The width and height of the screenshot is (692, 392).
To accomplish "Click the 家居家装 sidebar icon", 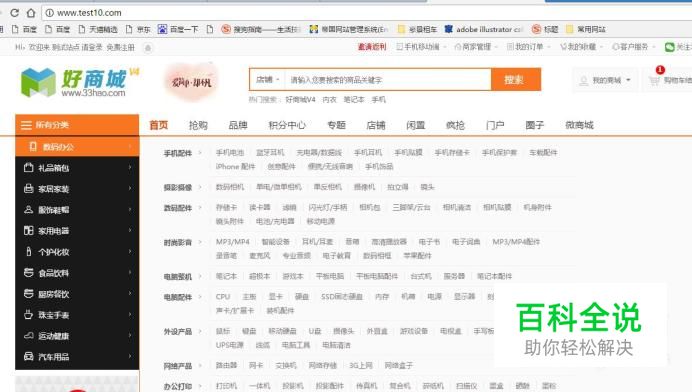I will coord(29,189).
